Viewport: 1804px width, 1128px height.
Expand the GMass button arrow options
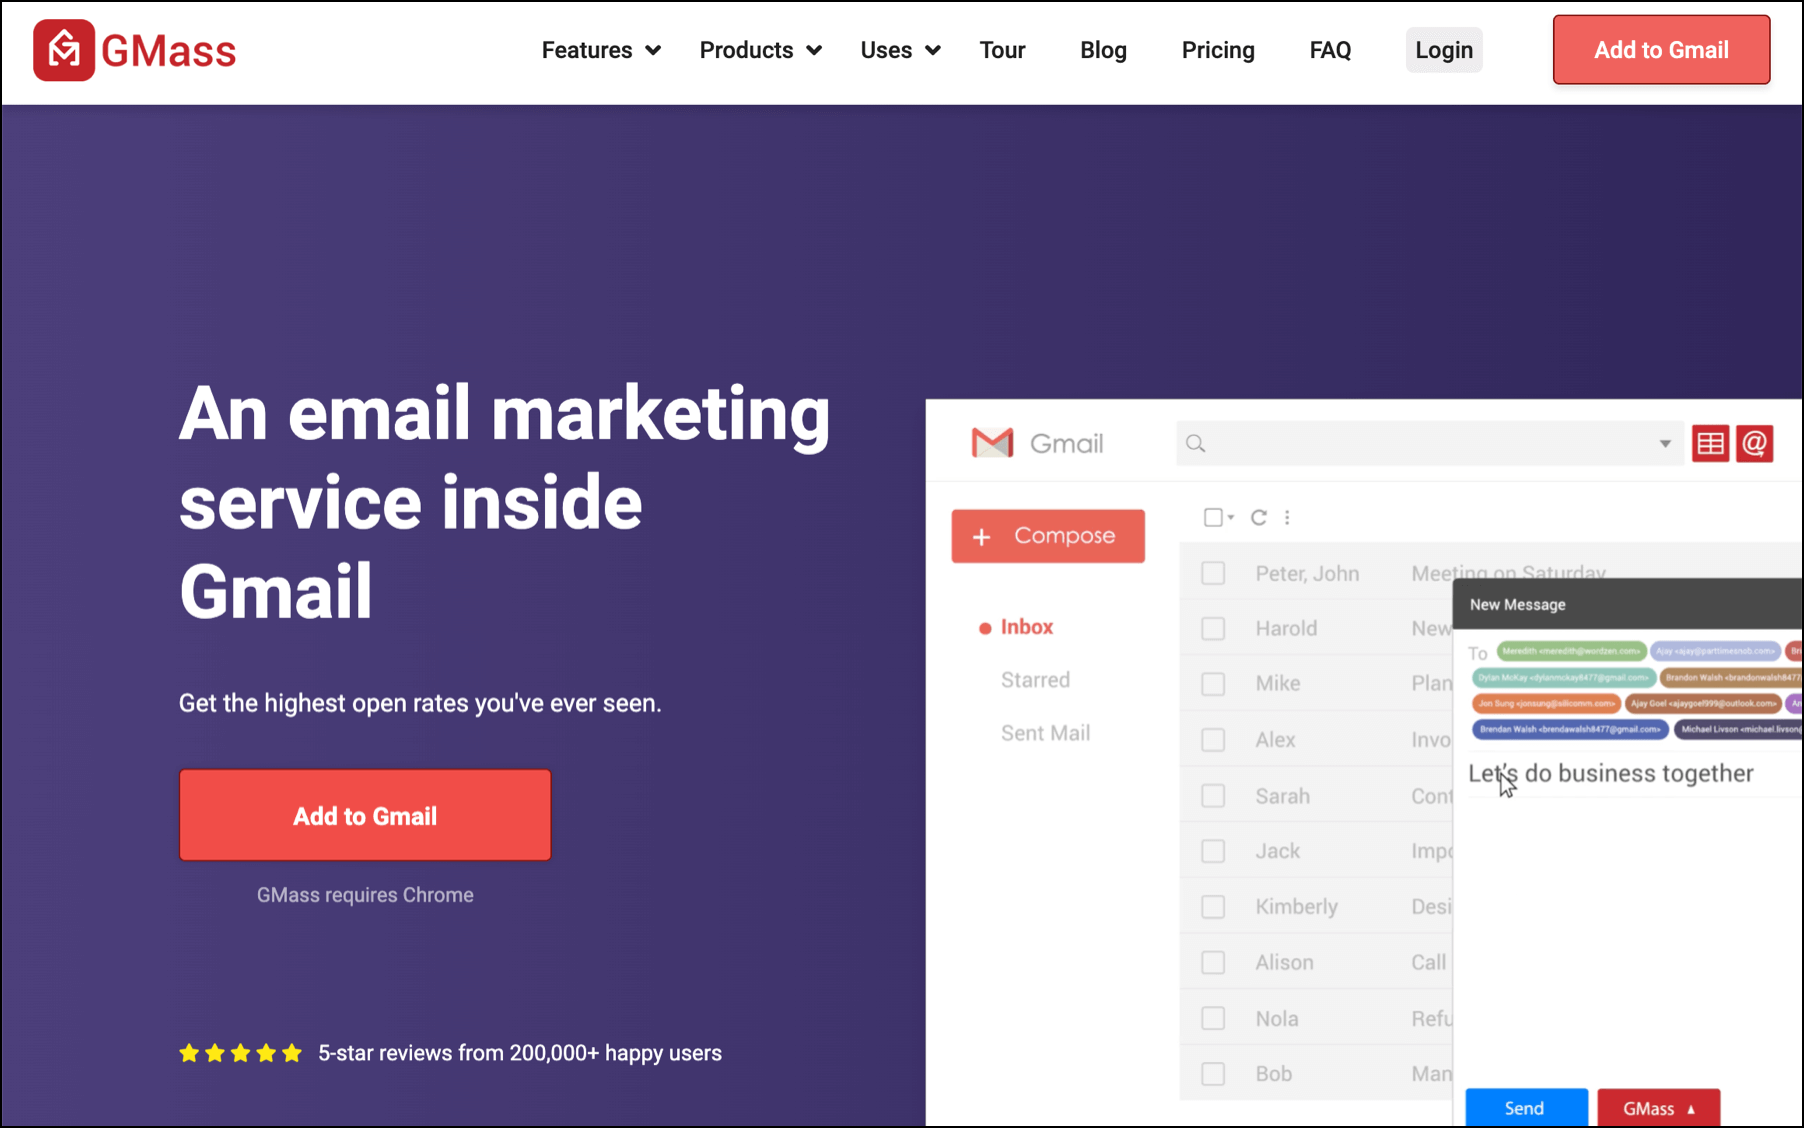(x=1691, y=1109)
